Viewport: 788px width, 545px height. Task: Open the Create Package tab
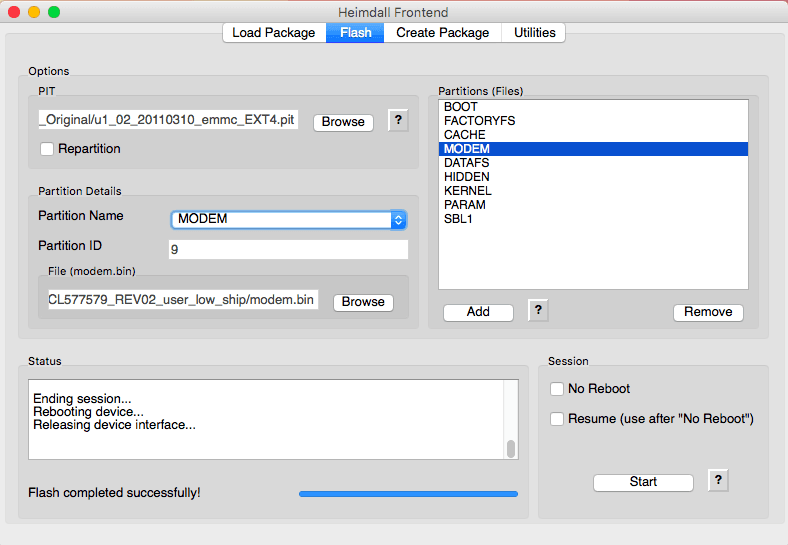pyautogui.click(x=442, y=33)
